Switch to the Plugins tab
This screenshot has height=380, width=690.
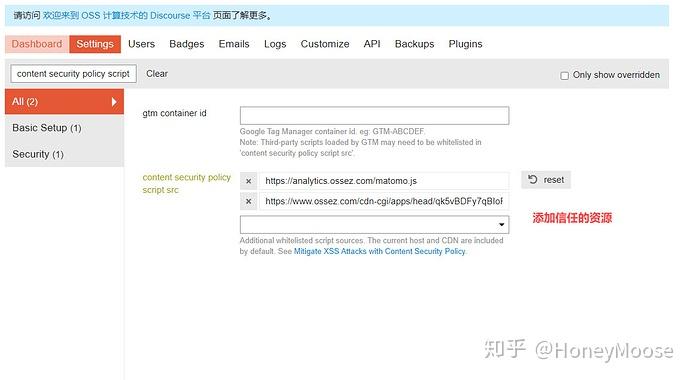coord(466,44)
